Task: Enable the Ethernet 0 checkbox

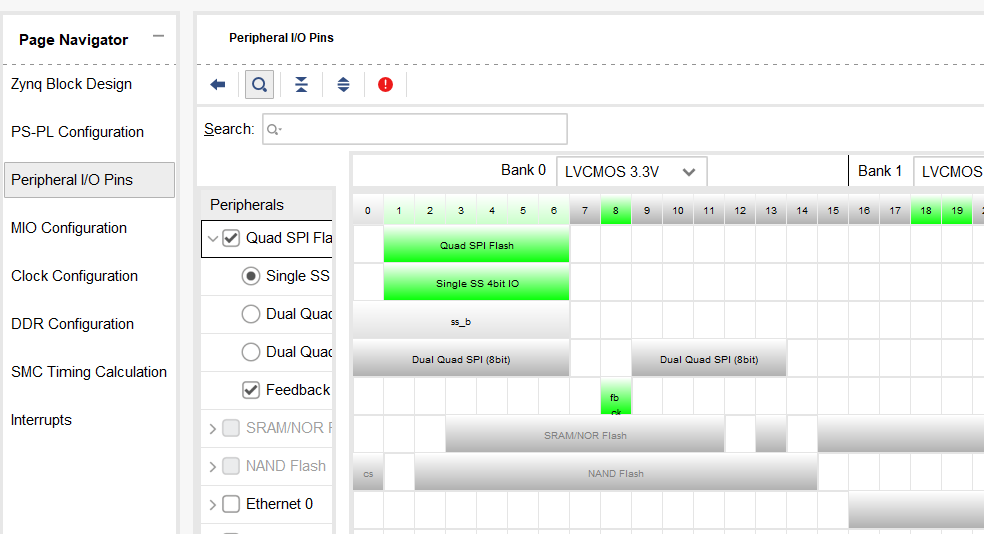Action: [x=231, y=504]
